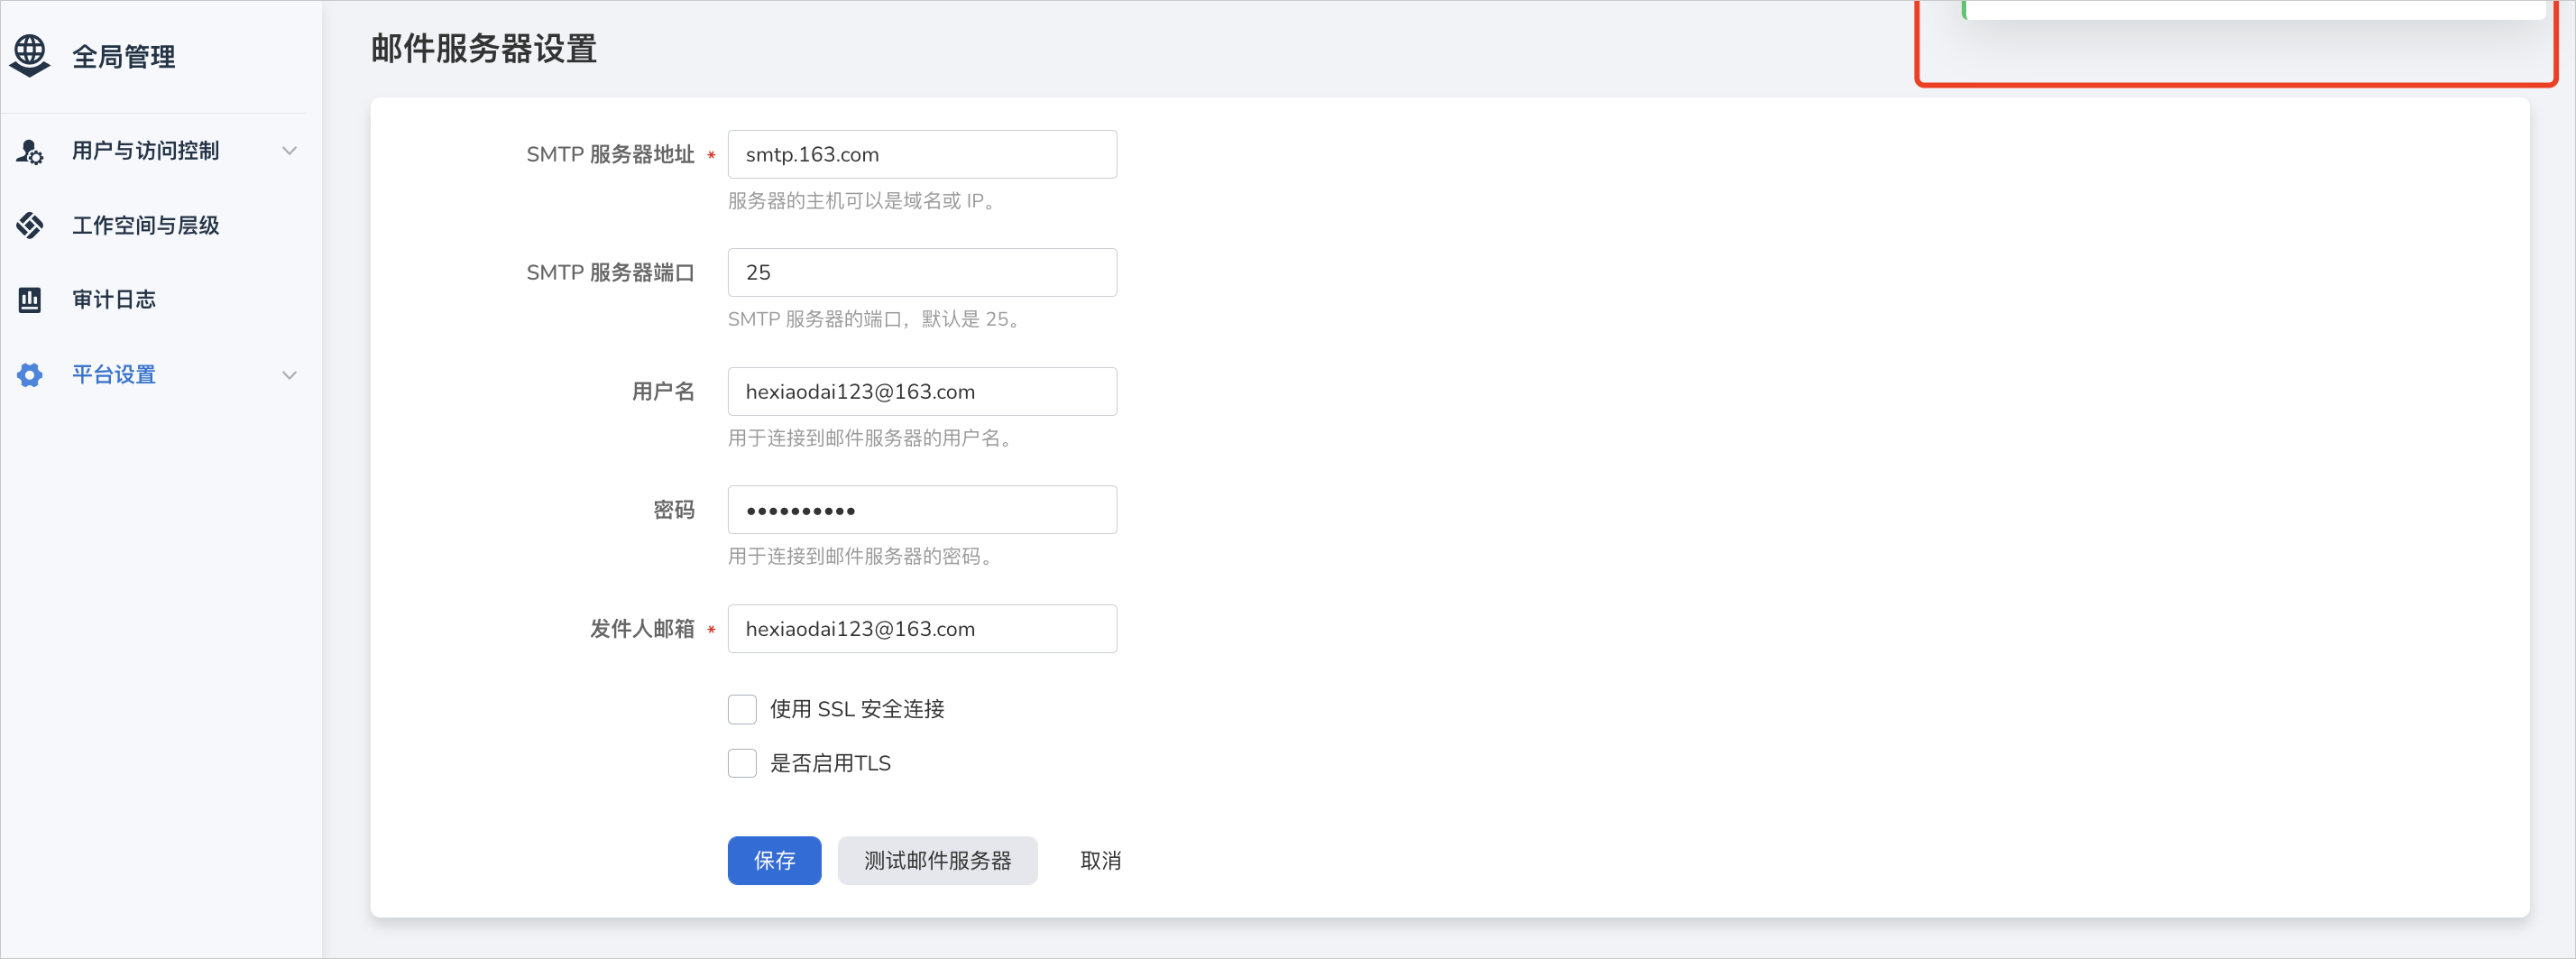The image size is (2576, 959).
Task: Expand the 用户与访问控制 chevron
Action: pos(290,151)
